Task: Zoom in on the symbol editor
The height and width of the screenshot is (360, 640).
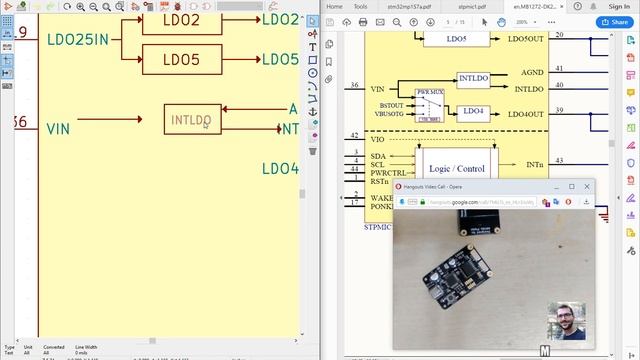Action: coord(80,7)
